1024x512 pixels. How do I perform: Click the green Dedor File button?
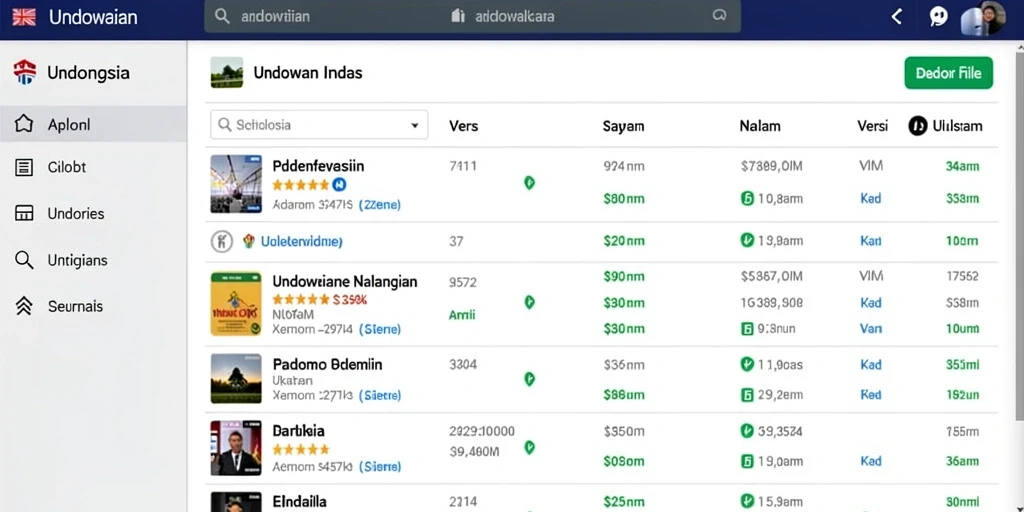click(x=948, y=73)
